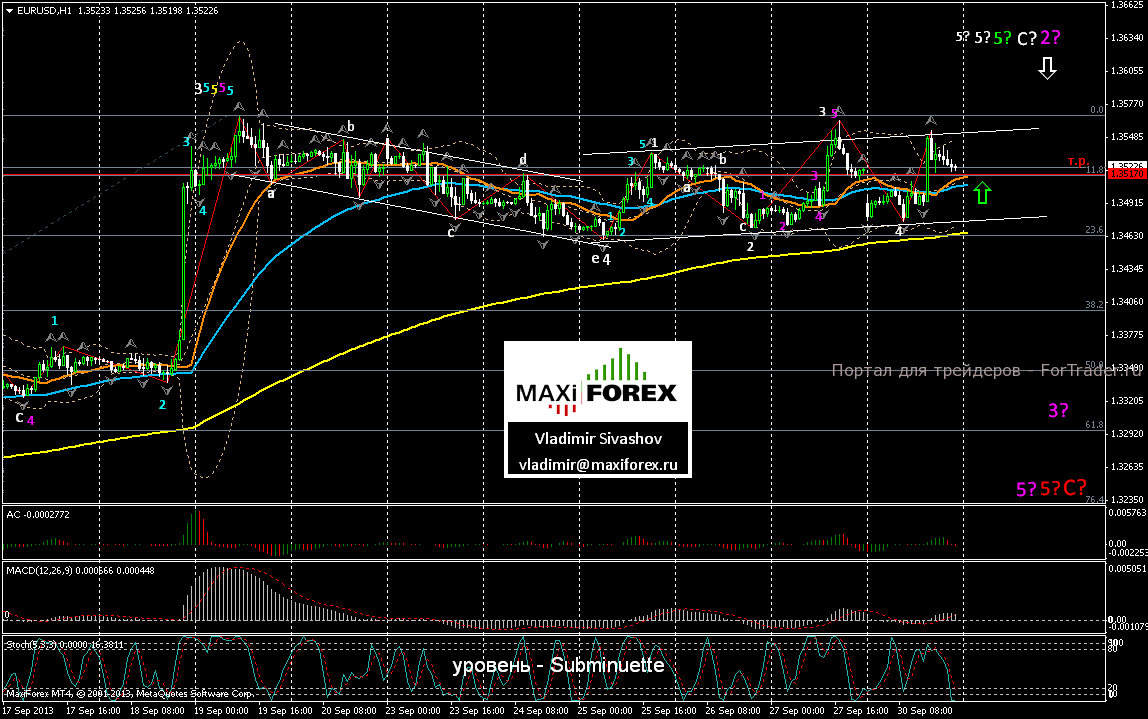Click the 'e' wave label below the channel

point(595,257)
